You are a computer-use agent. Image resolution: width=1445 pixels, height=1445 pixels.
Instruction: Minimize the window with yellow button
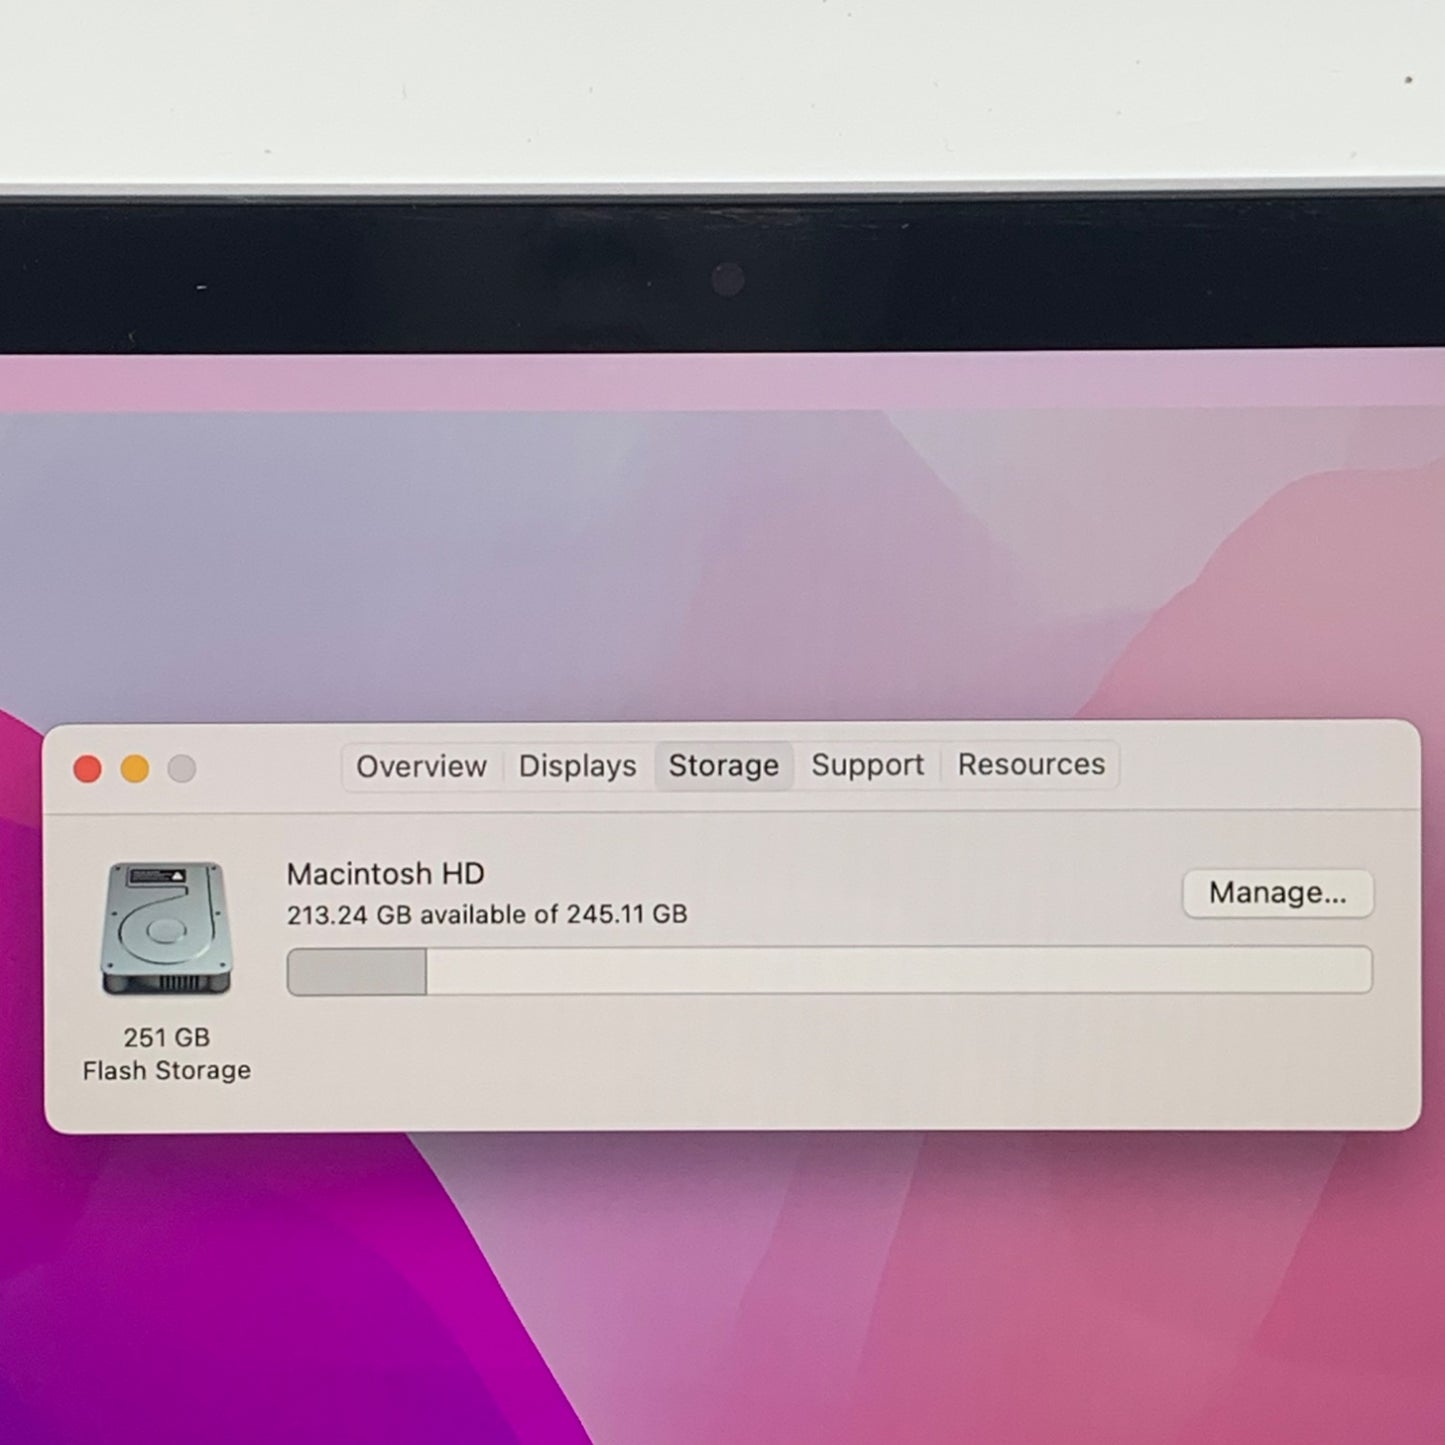click(135, 769)
